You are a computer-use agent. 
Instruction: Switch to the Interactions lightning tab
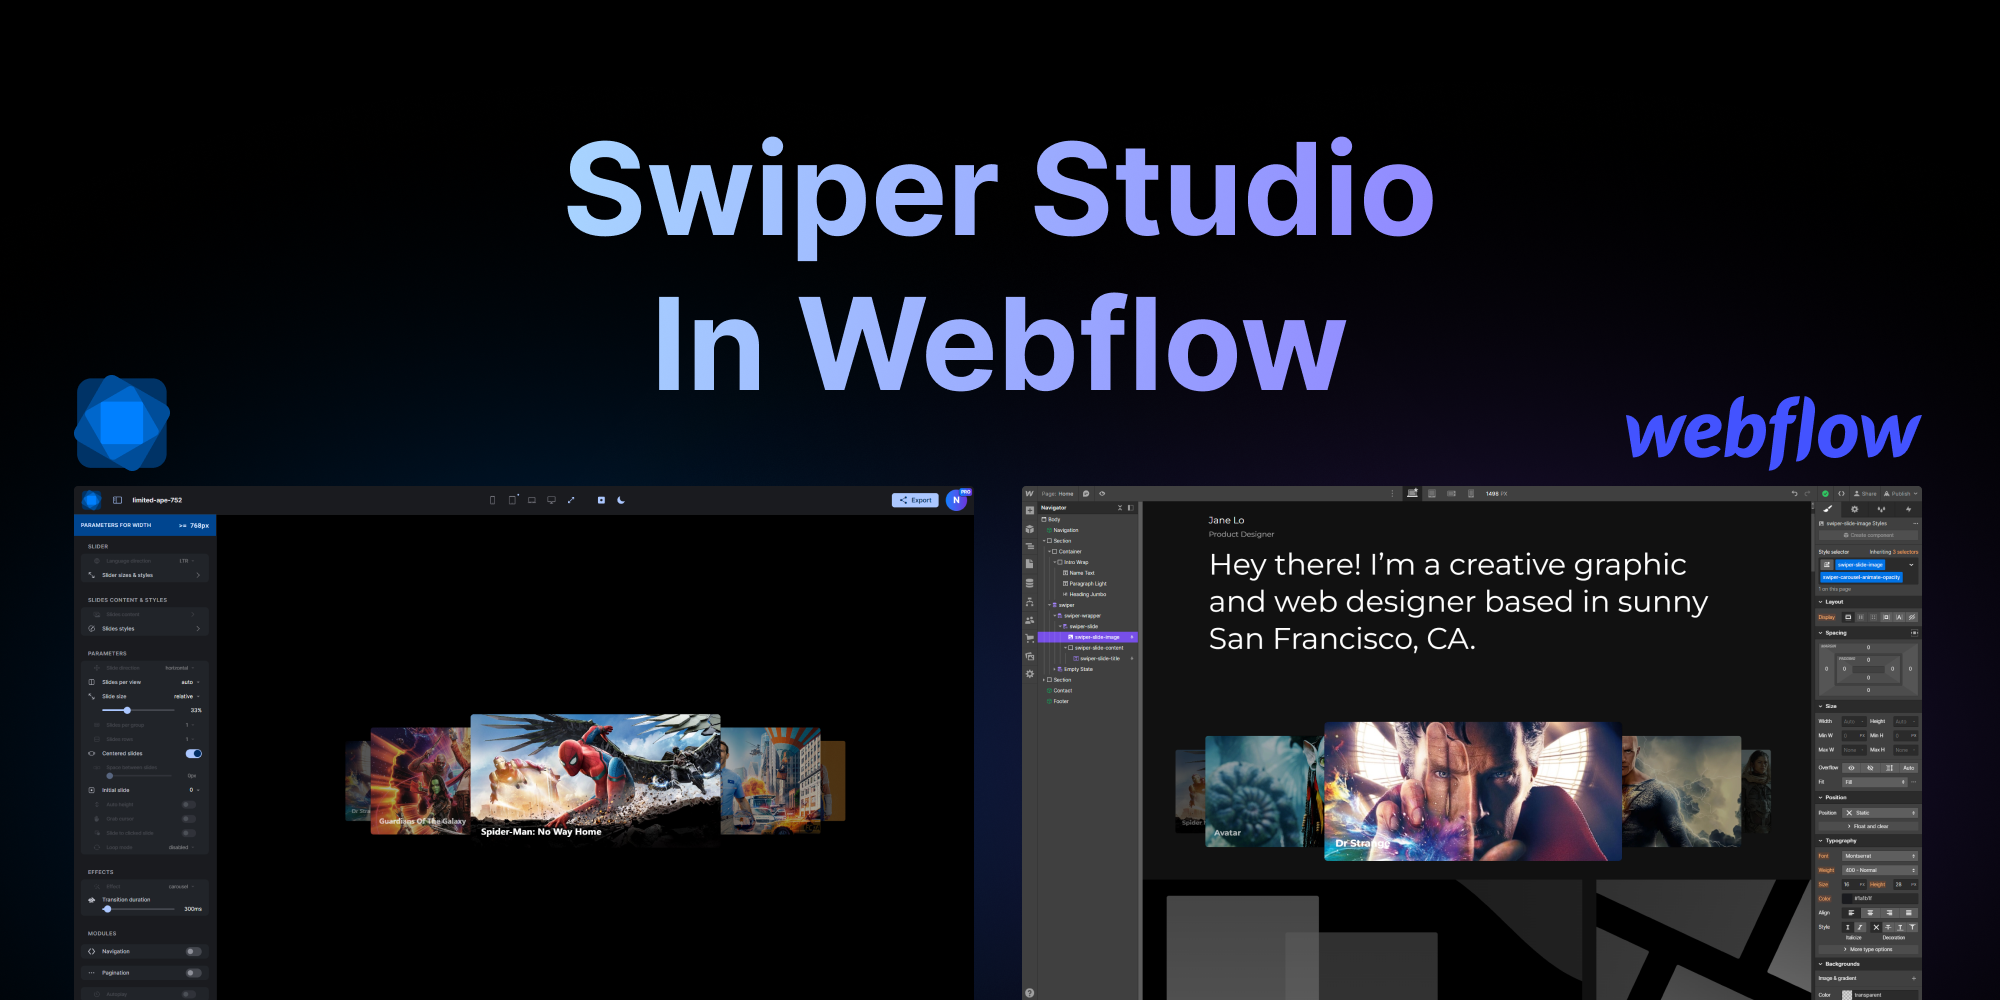coord(1908,509)
